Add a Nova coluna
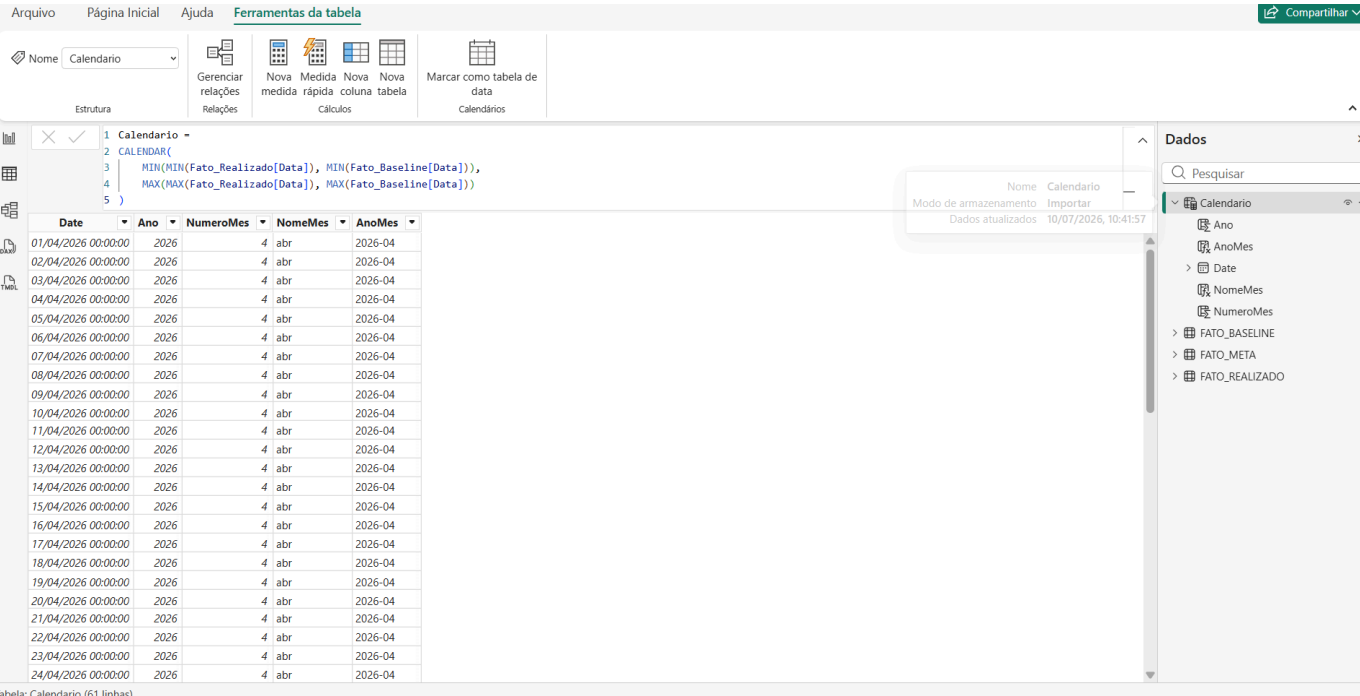 point(356,69)
